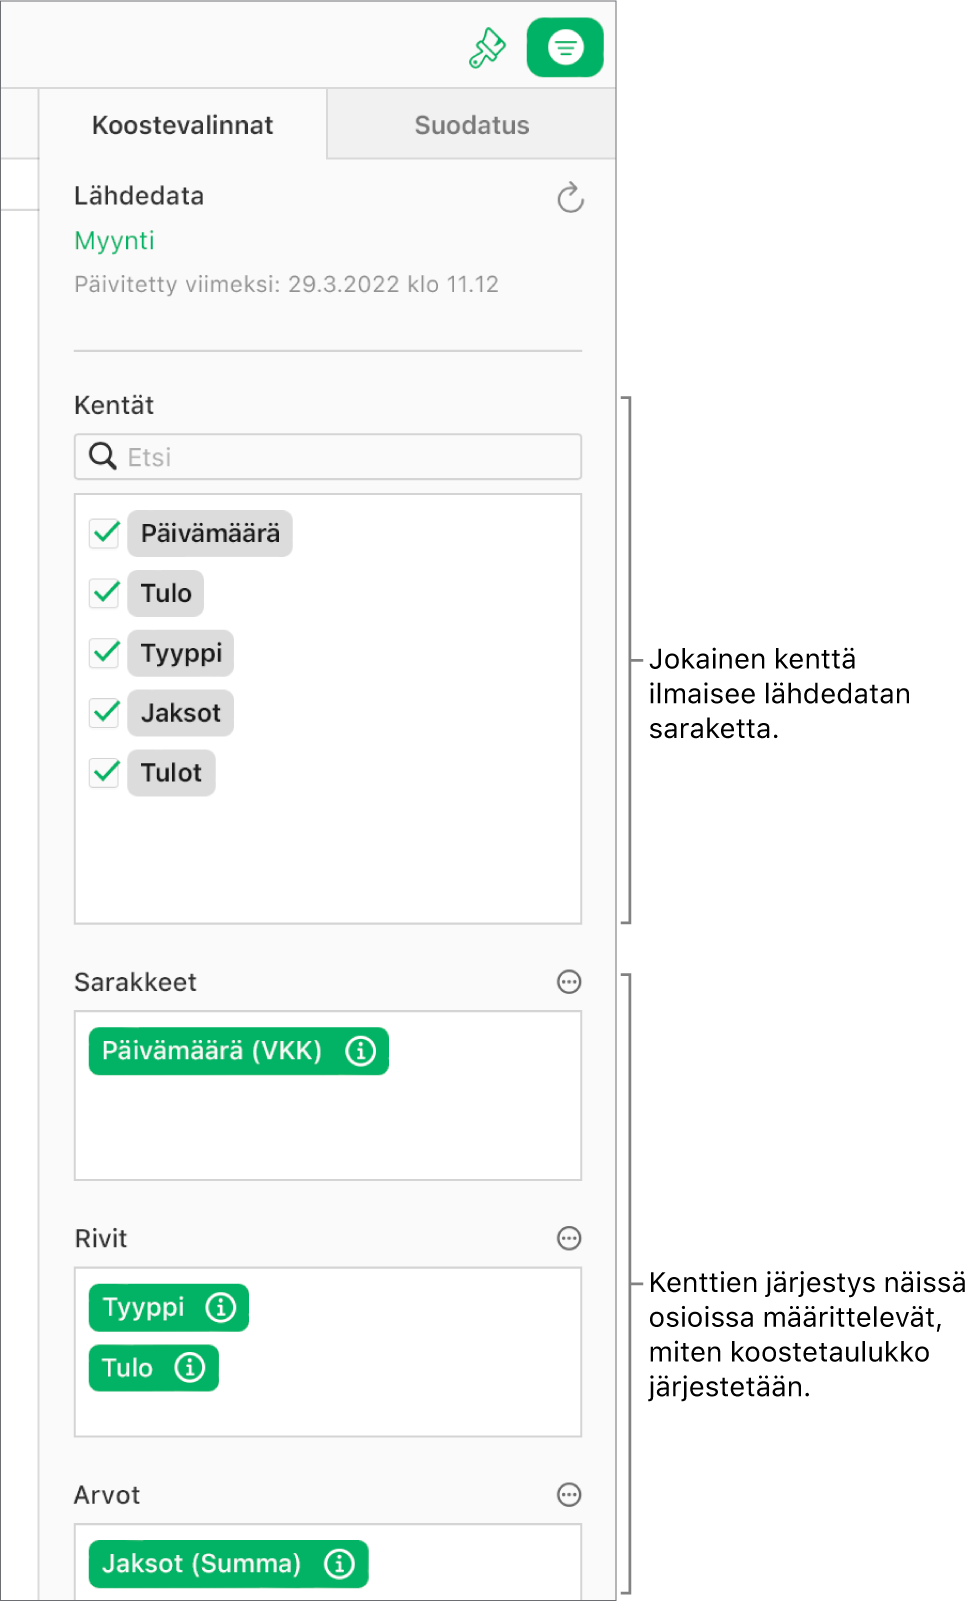Click the Tulot field tag
The width and height of the screenshot is (975, 1602).
tap(171, 773)
